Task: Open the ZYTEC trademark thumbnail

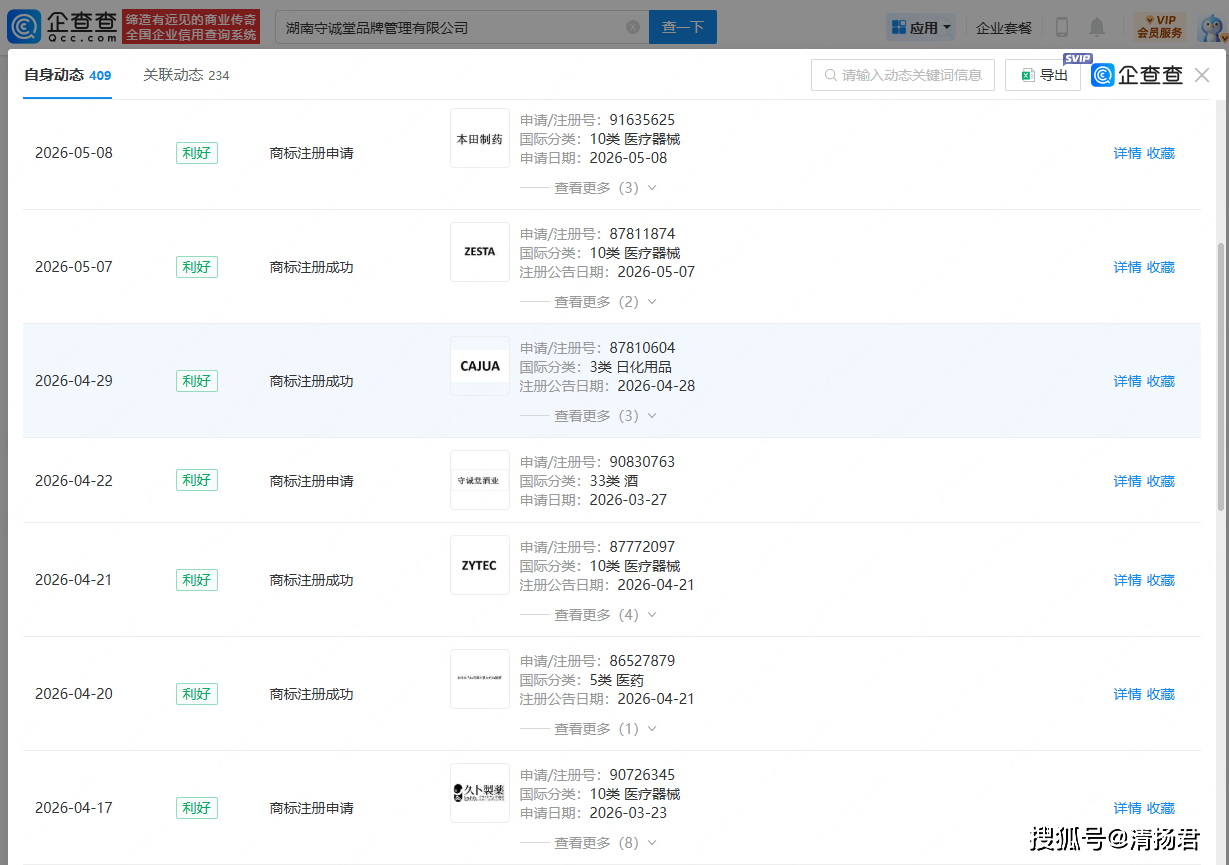Action: [x=480, y=565]
